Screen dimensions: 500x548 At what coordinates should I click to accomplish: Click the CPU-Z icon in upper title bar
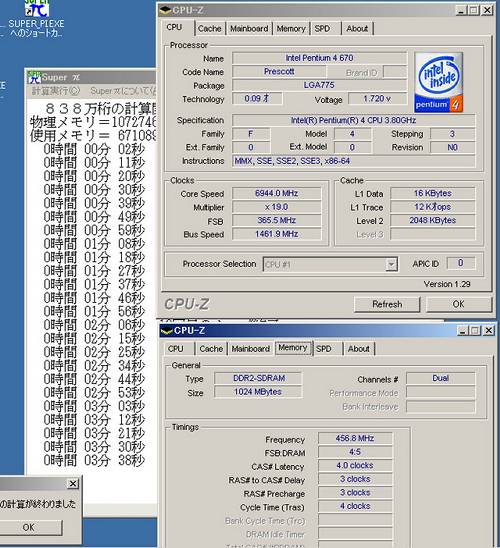pyautogui.click(x=165, y=10)
